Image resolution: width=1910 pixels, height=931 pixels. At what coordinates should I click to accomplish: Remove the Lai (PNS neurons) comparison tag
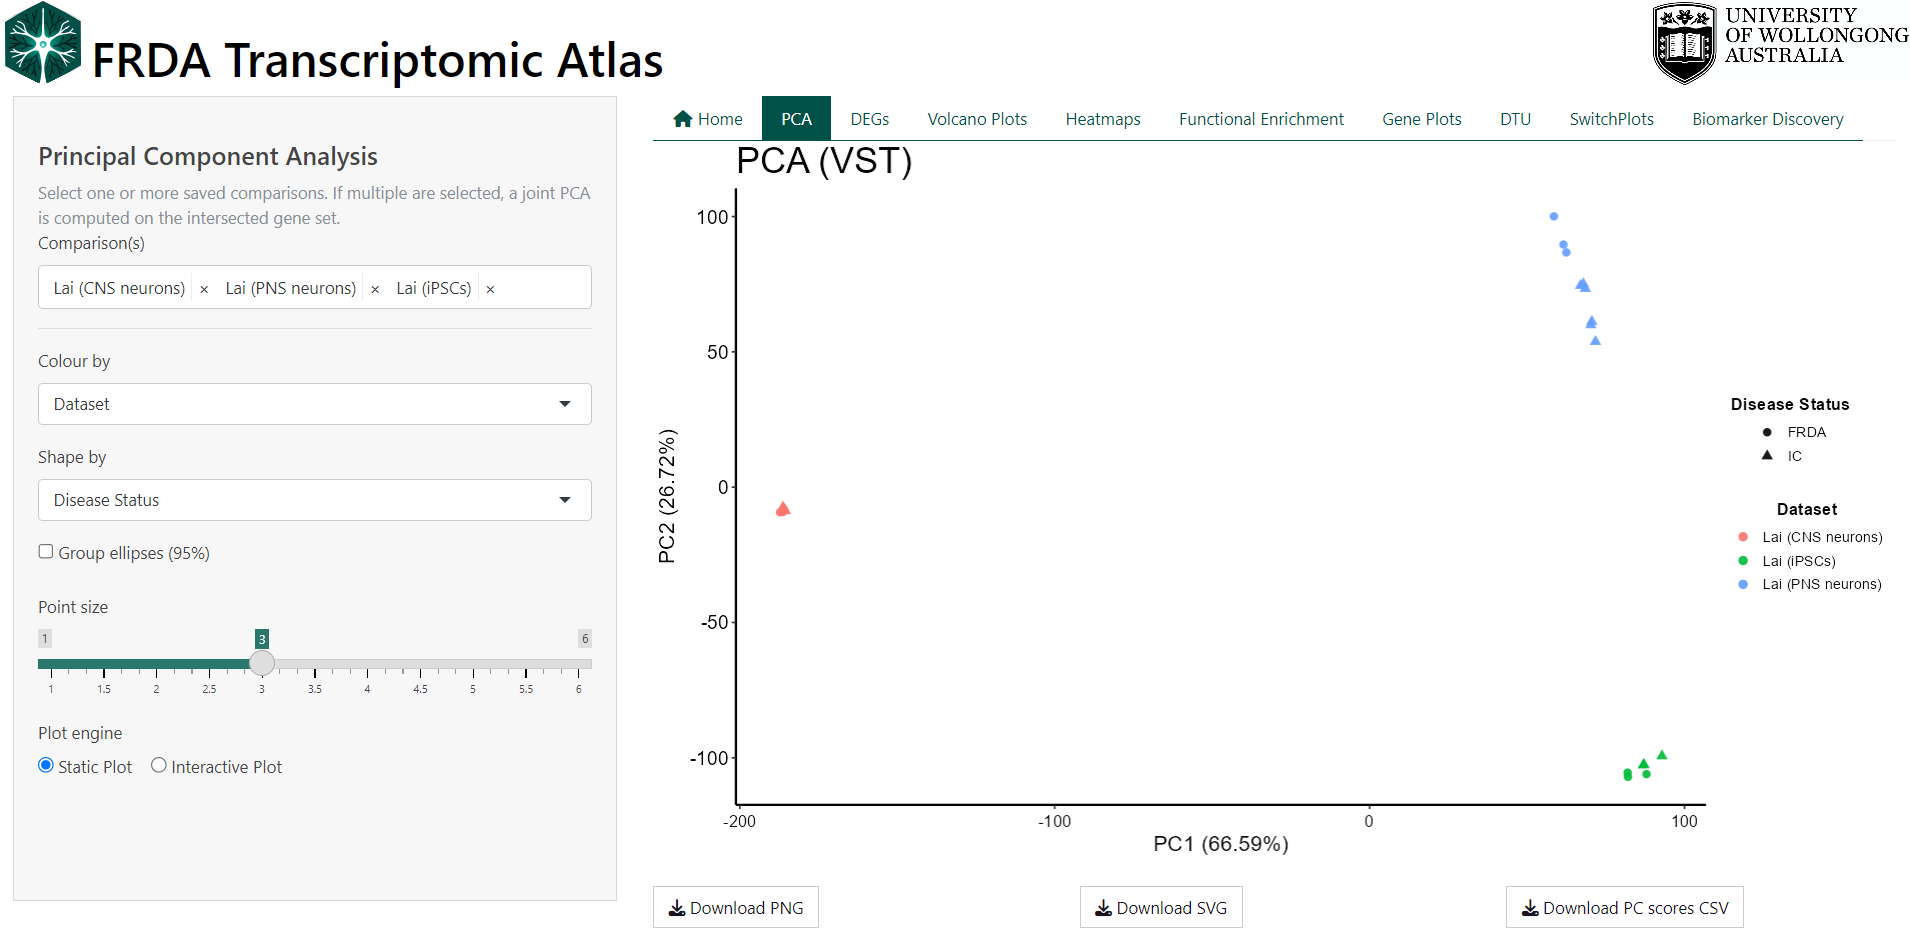375,289
